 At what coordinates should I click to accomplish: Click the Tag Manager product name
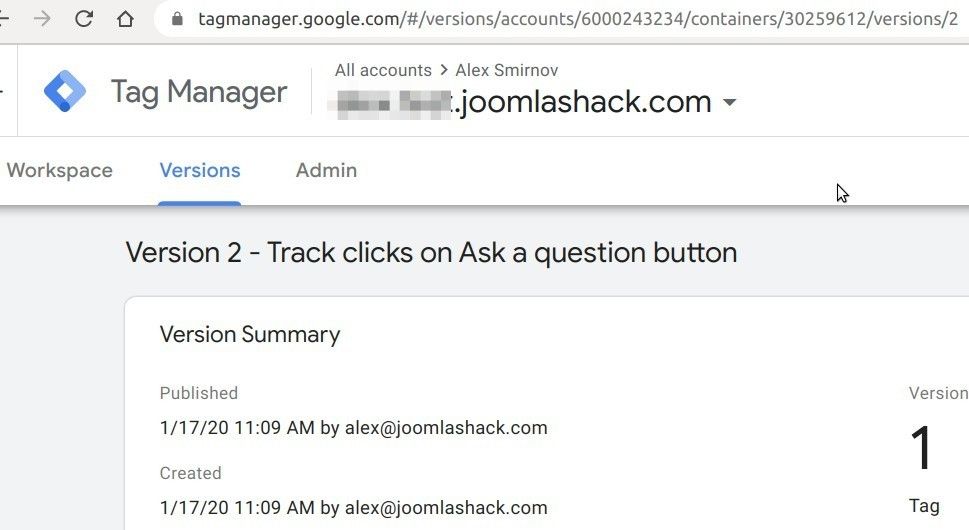coord(199,92)
